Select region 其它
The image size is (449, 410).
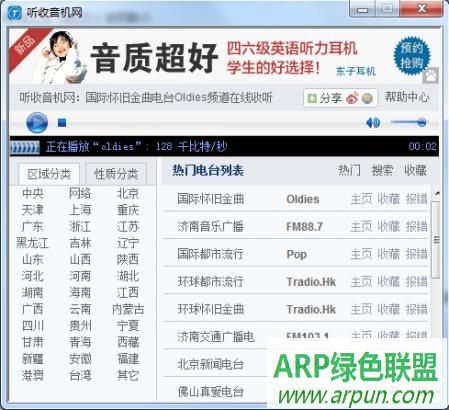[x=128, y=376]
